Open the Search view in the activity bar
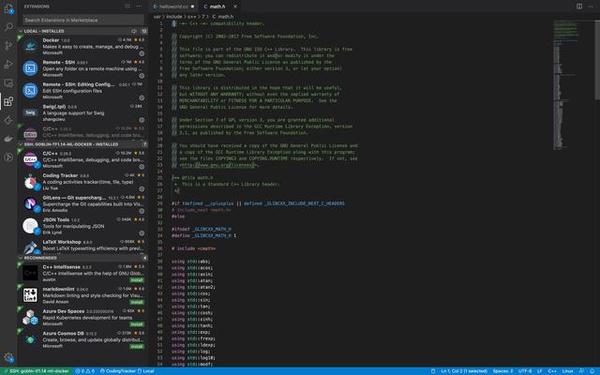 click(8, 27)
